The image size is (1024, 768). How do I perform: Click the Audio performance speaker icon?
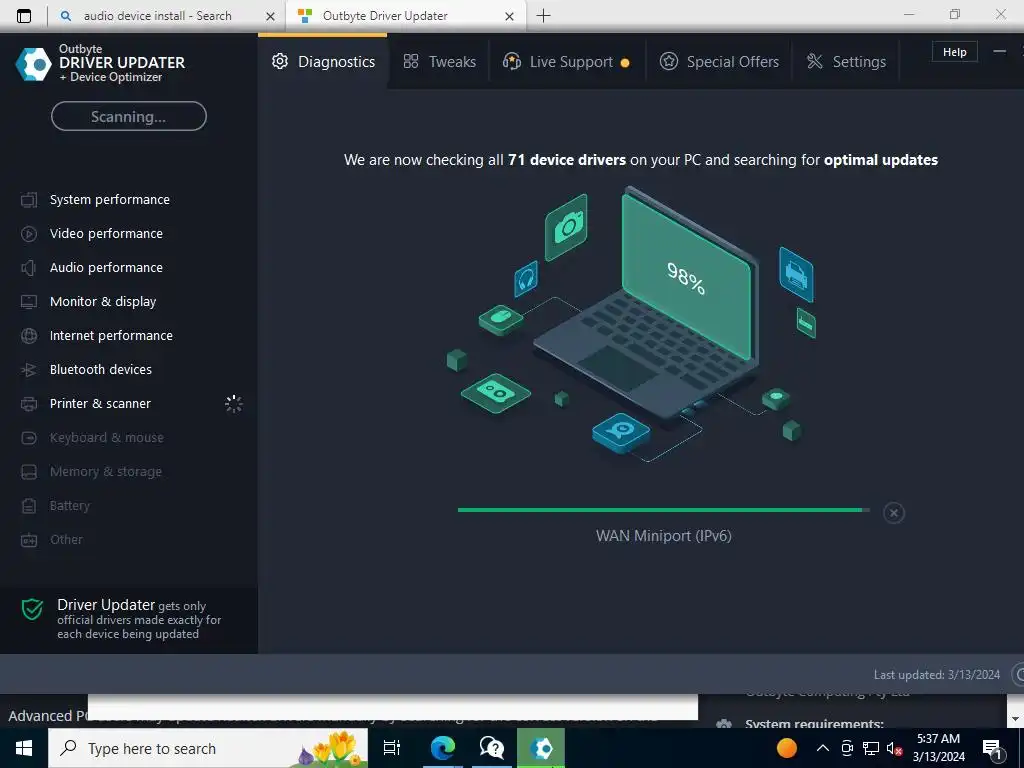(29, 268)
